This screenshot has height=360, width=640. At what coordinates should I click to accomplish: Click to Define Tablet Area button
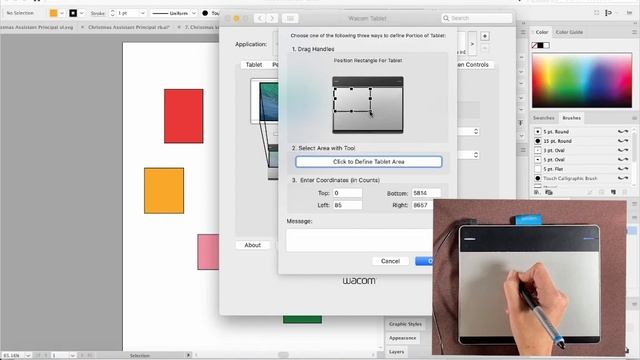369,162
